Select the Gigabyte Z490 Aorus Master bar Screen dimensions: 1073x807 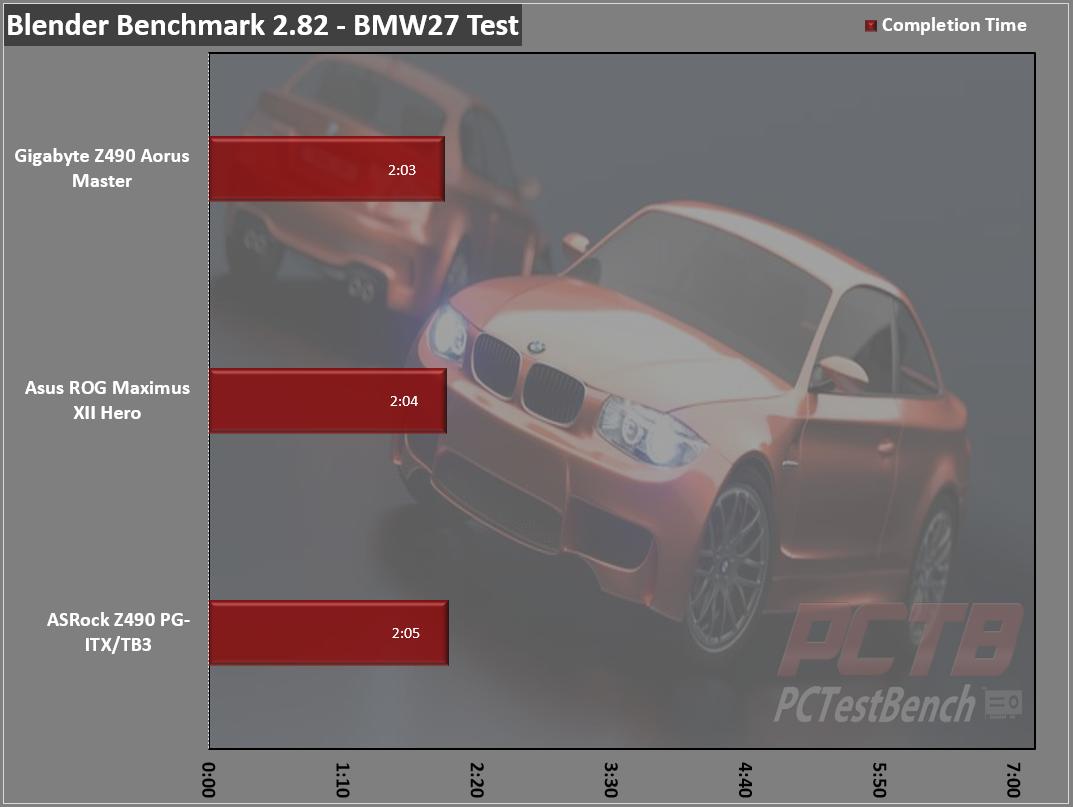pos(327,169)
